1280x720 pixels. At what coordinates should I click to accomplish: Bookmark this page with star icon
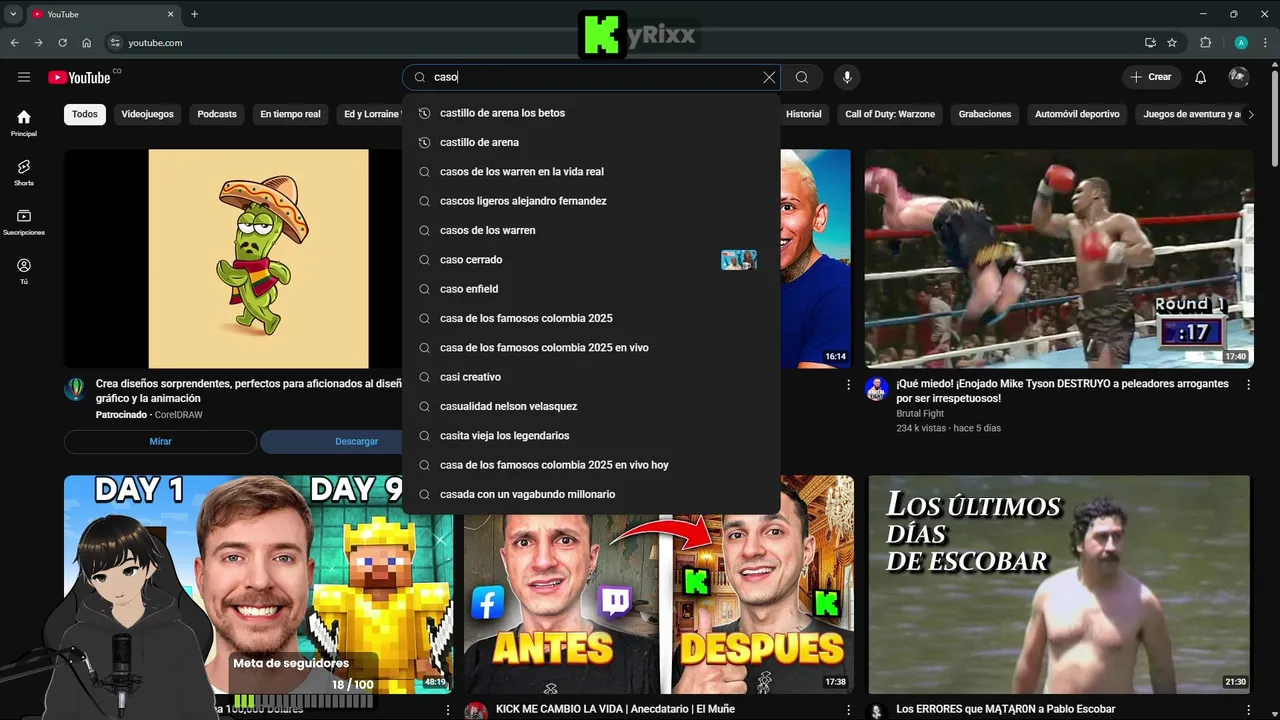pyautogui.click(x=1172, y=43)
